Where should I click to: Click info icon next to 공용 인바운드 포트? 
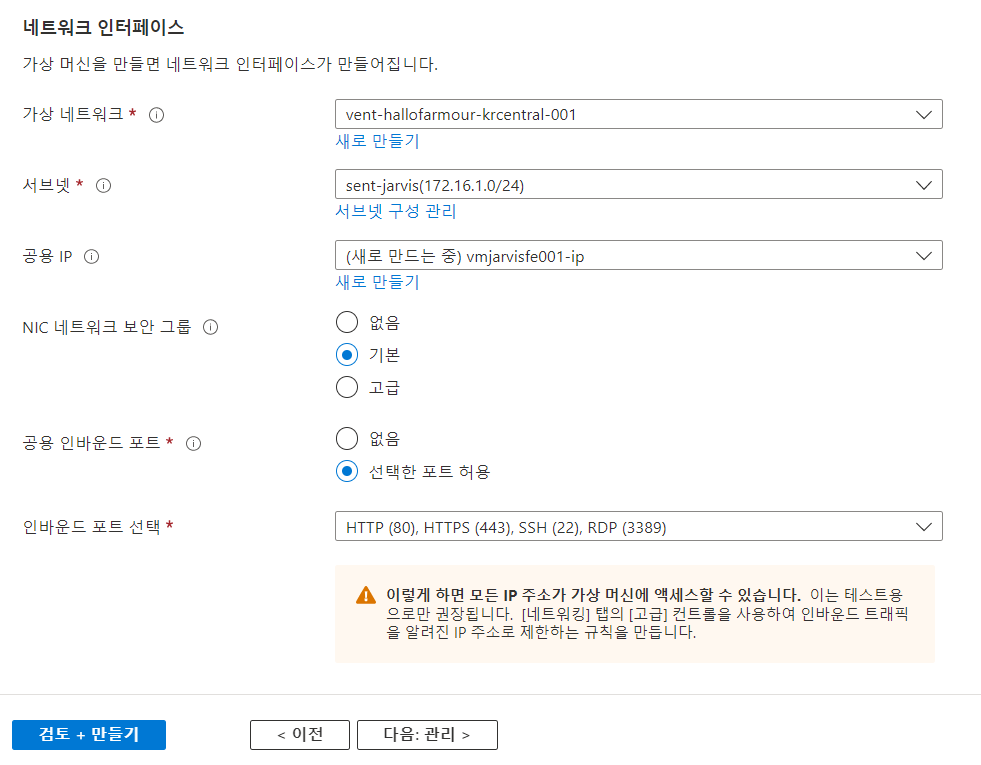193,443
